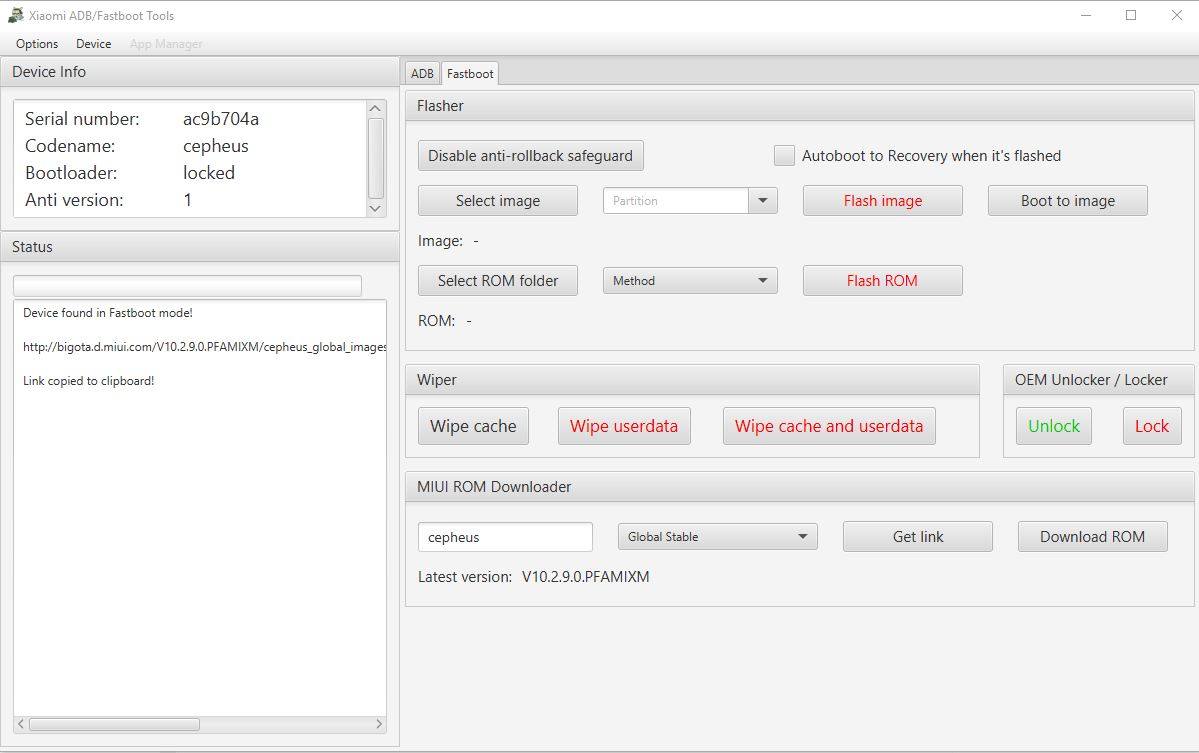Click the 'Device found in Fastboot mode!' line

(108, 313)
